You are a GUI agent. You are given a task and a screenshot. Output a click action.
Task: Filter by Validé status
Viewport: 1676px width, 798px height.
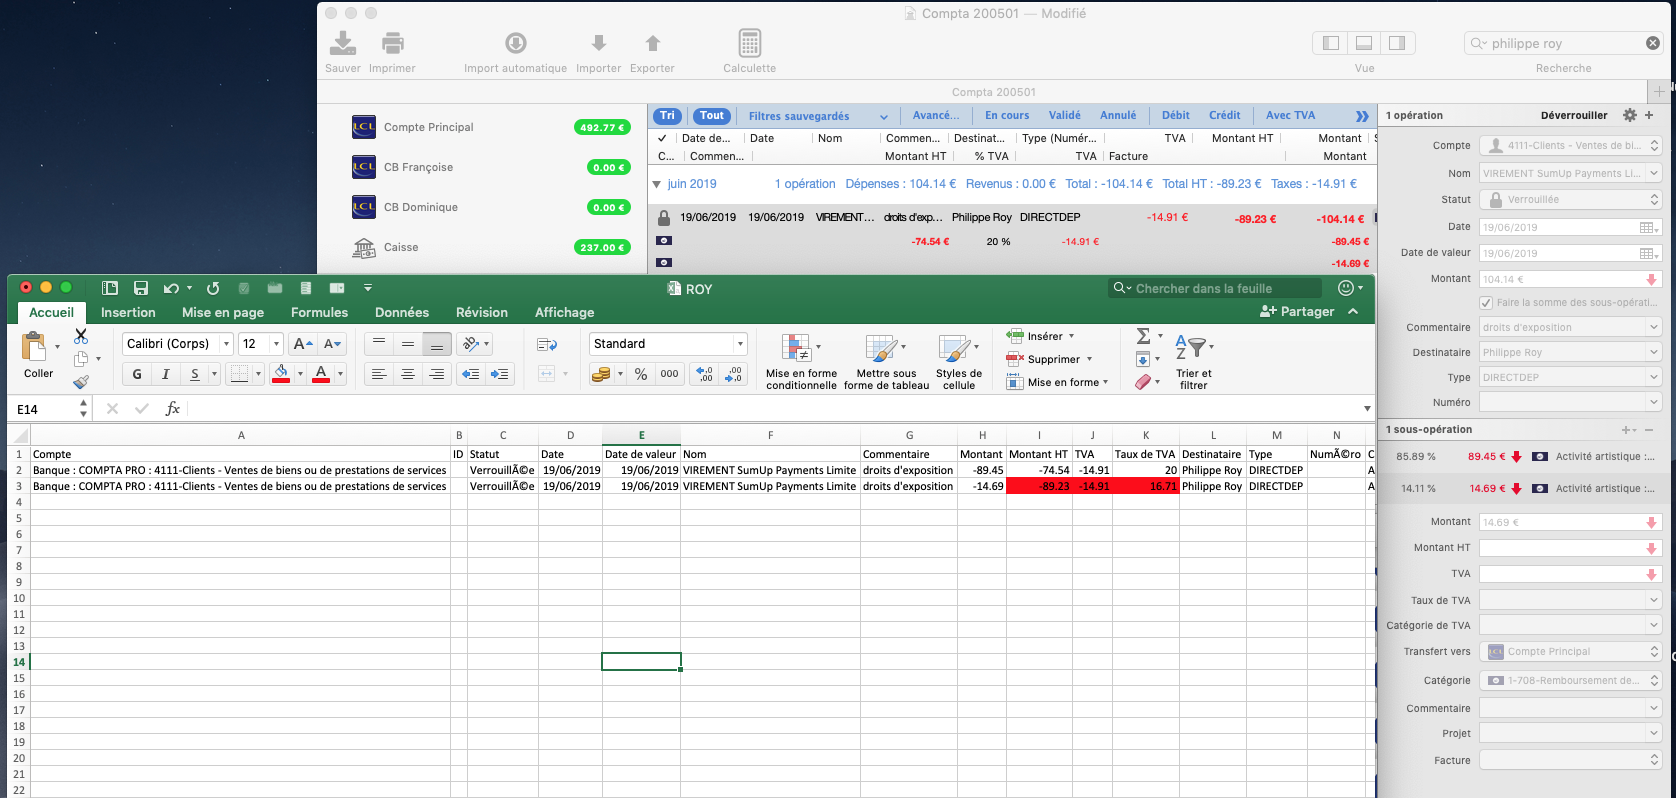pyautogui.click(x=1065, y=116)
